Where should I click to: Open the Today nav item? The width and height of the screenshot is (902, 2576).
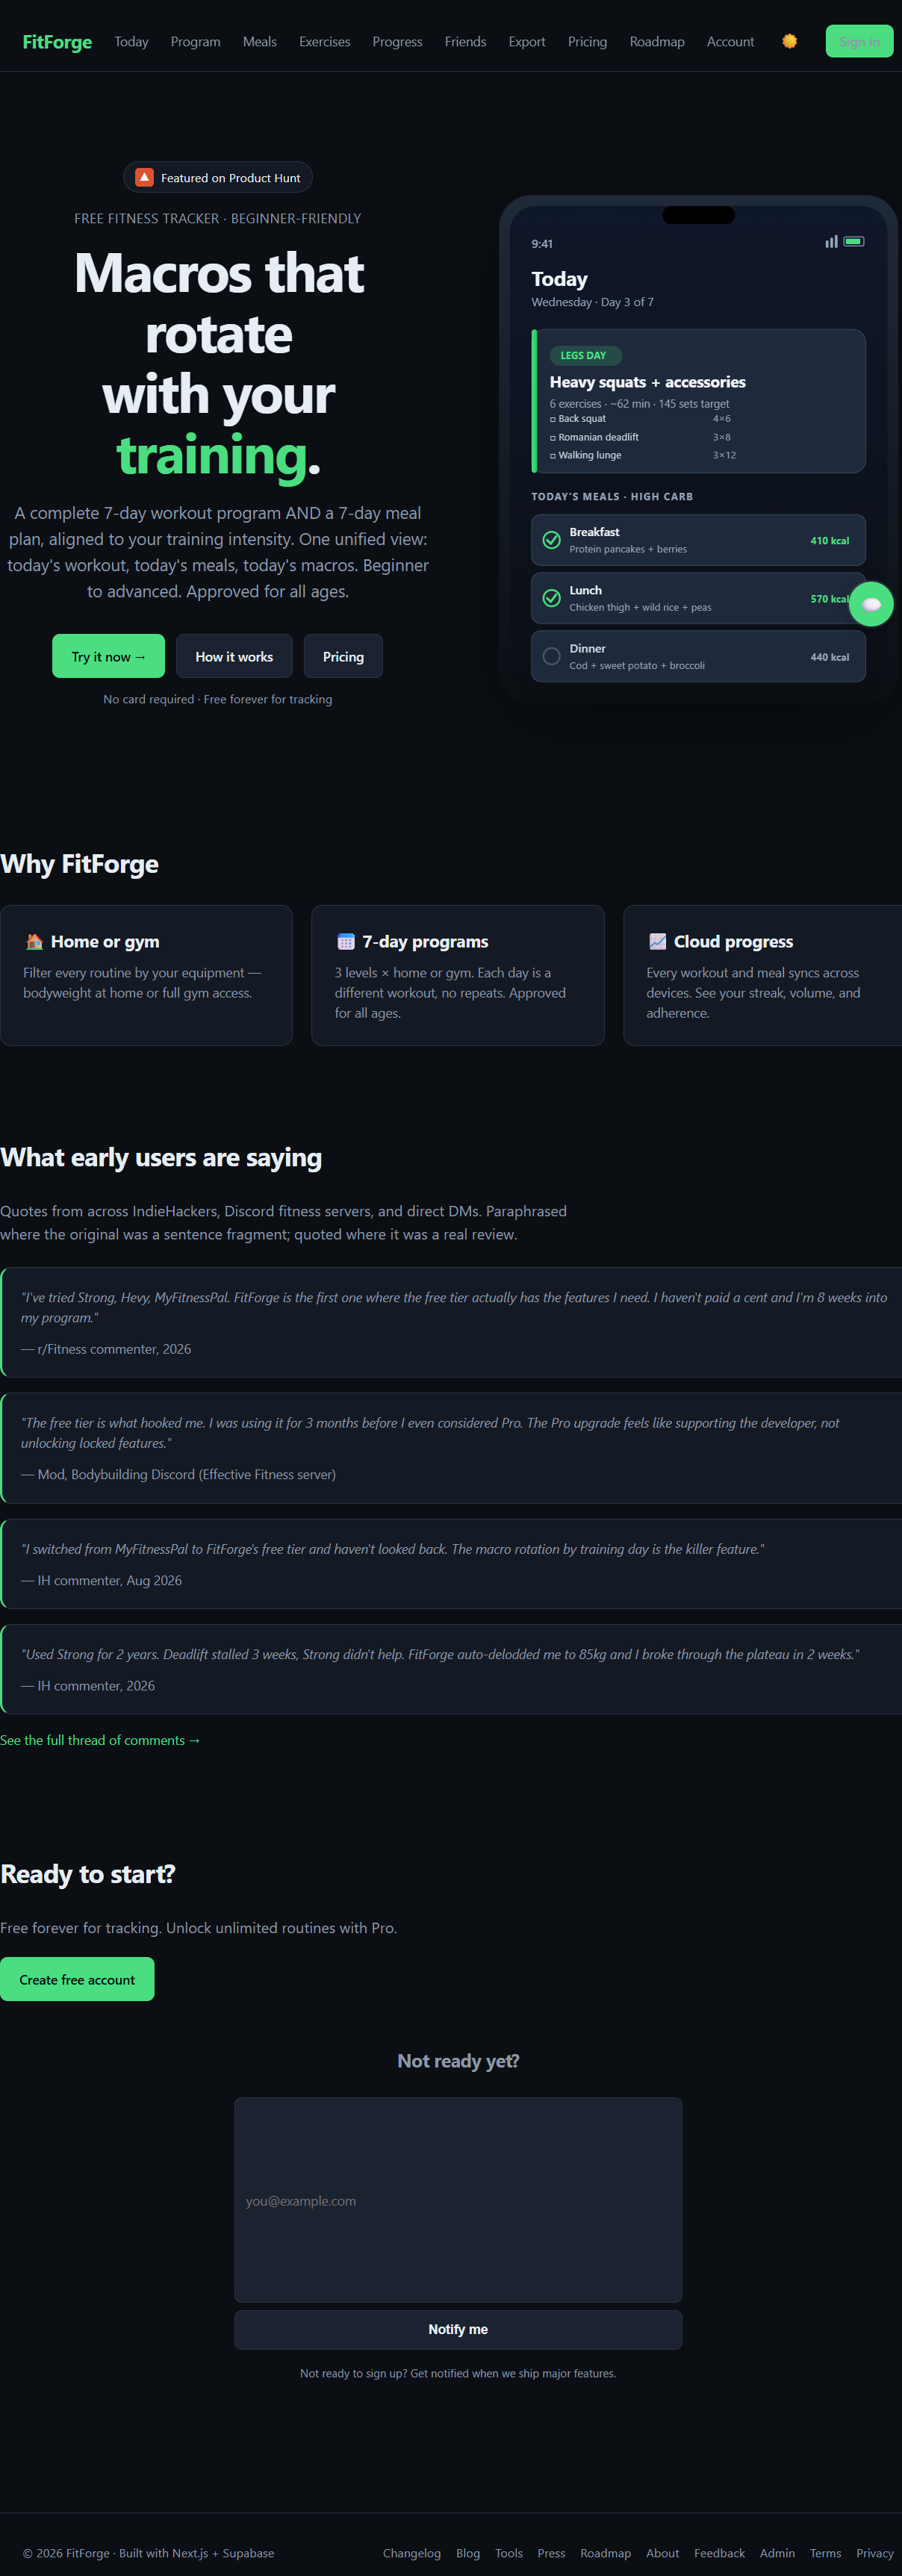[x=131, y=41]
